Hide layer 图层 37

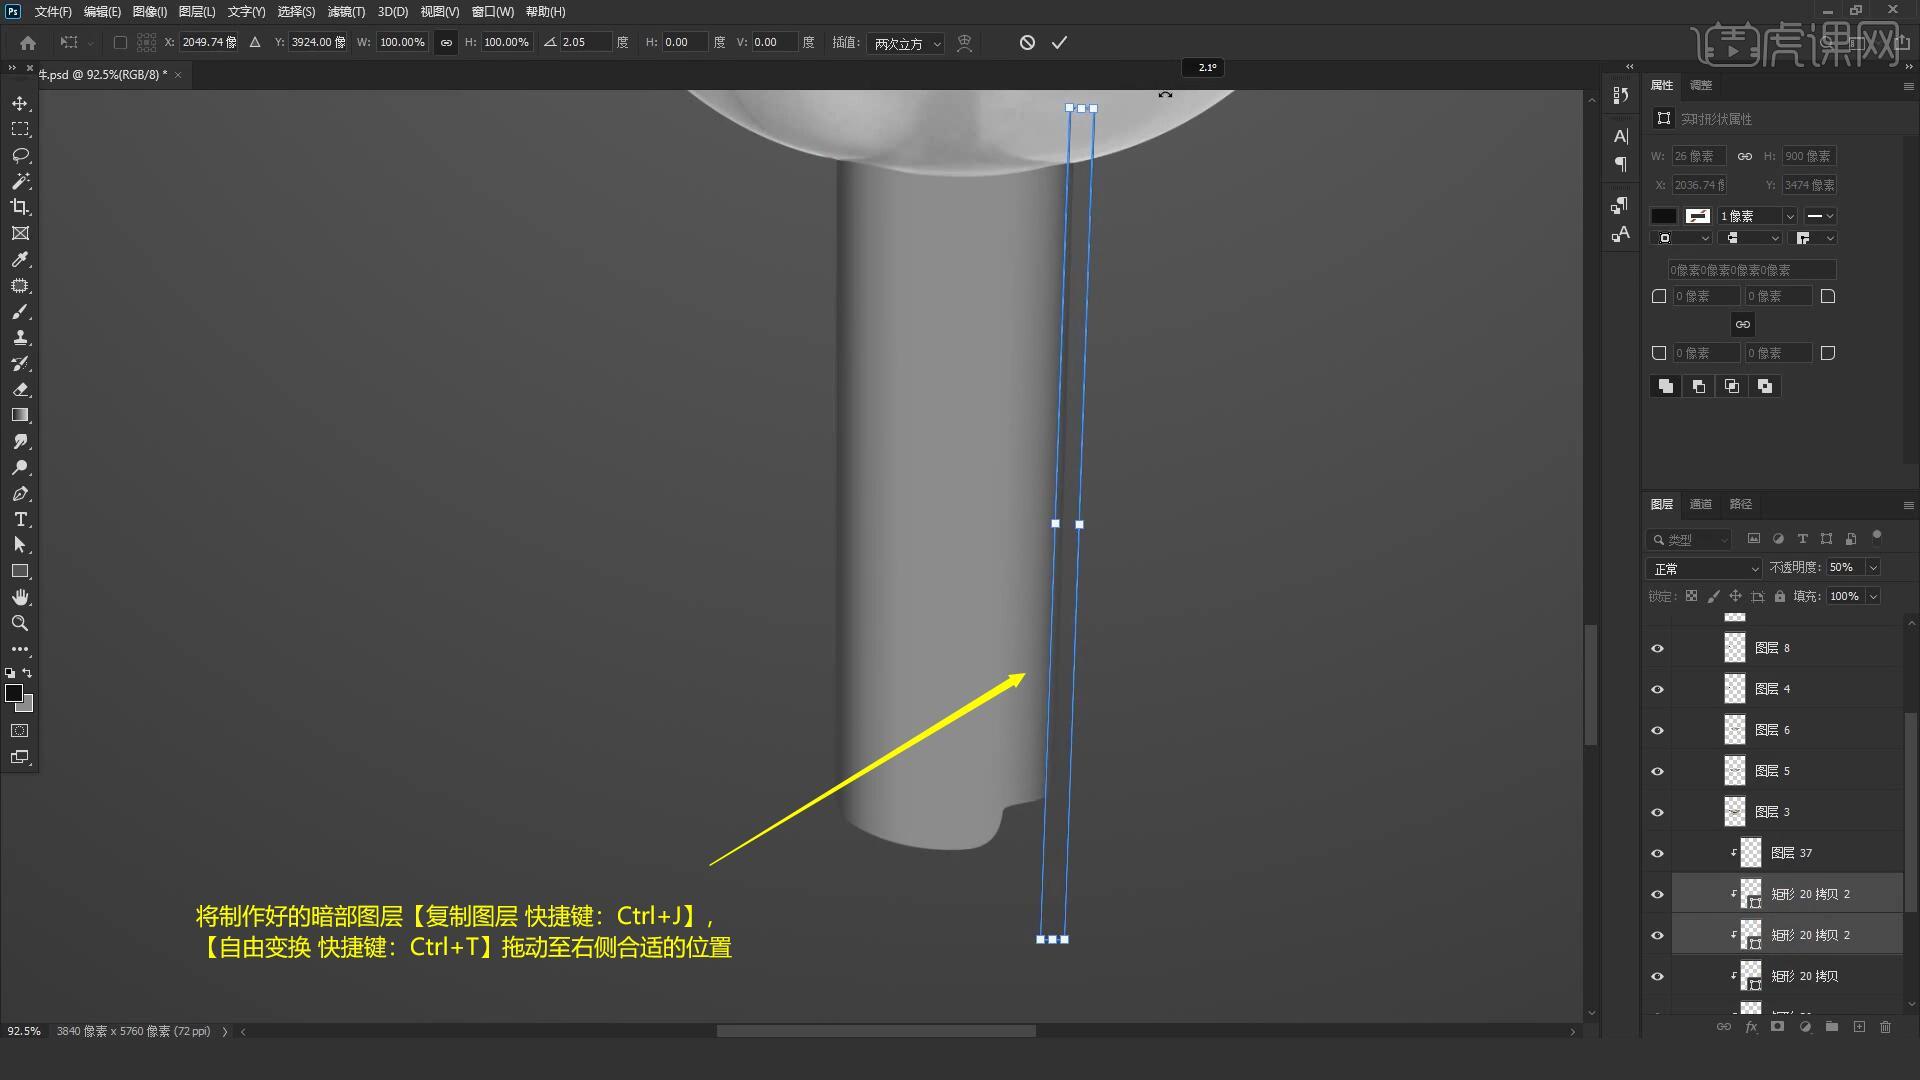click(1657, 853)
